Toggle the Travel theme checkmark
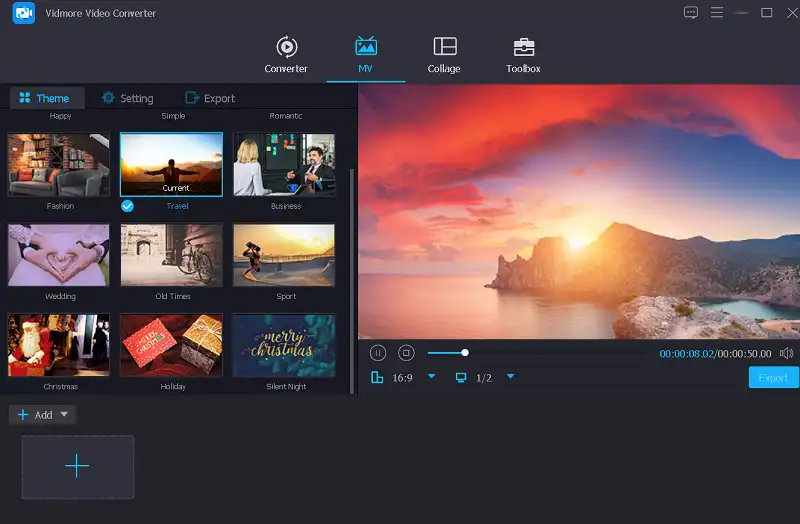The width and height of the screenshot is (800, 524). pos(128,206)
